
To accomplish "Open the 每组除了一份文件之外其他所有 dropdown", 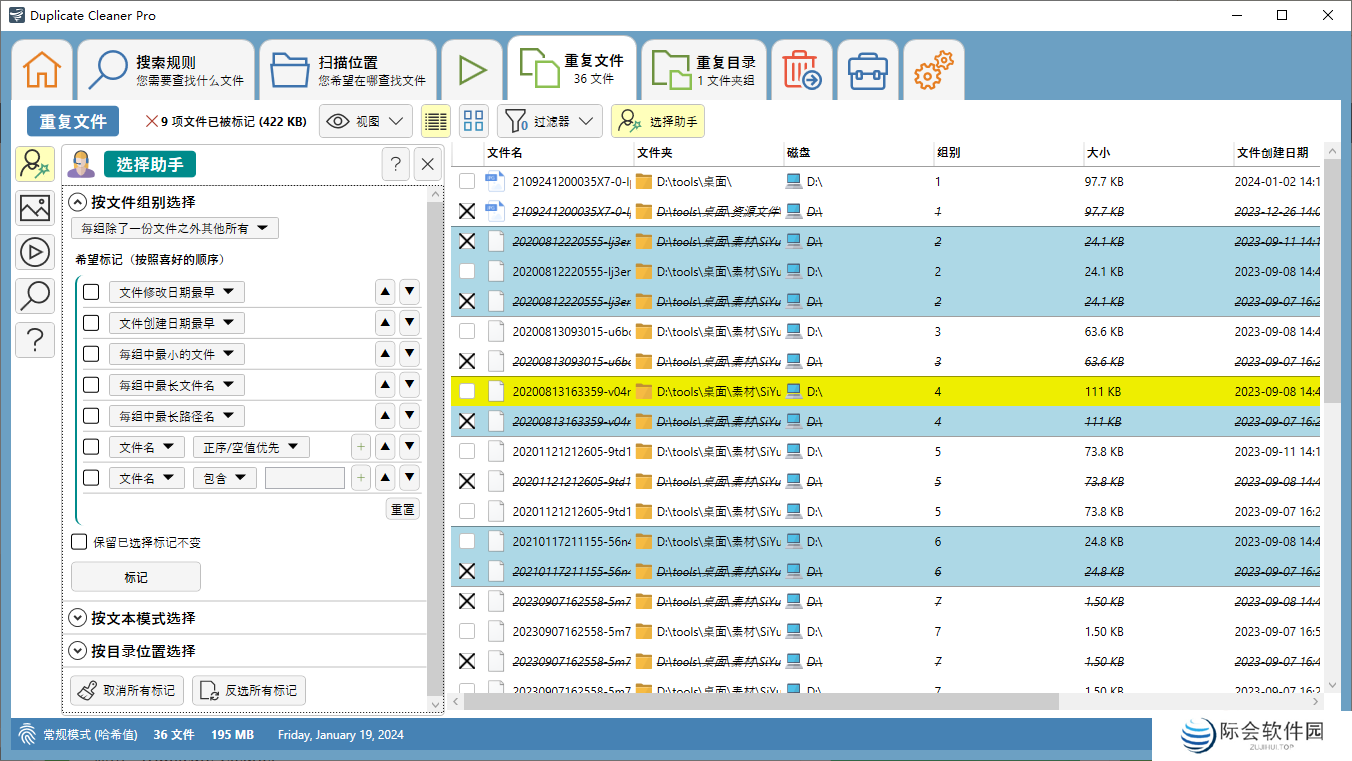I will pos(175,228).
